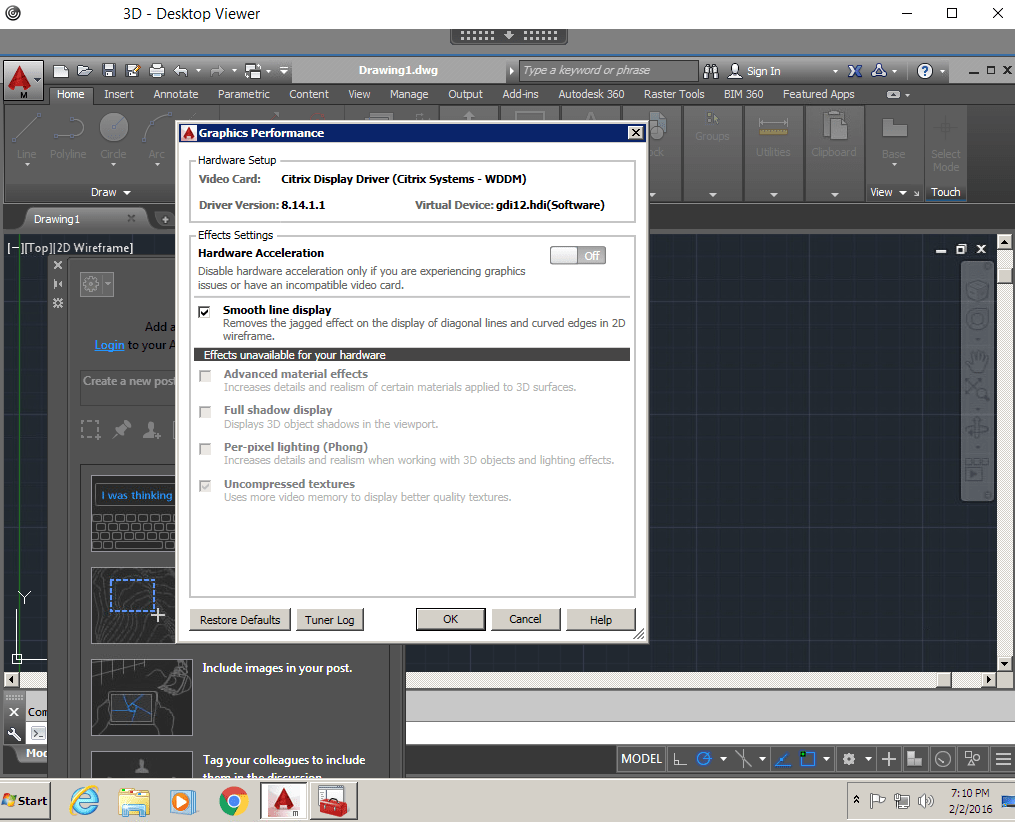This screenshot has height=822, width=1015.
Task: Expand the Sign In dropdown arrow
Action: click(835, 71)
